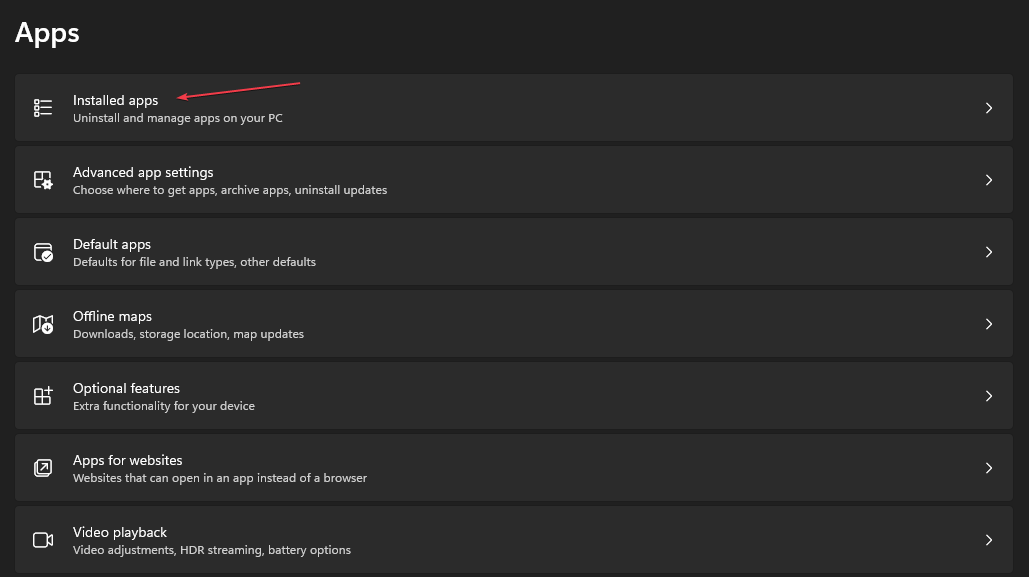
Task: Expand Offline maps with its arrow
Action: point(988,324)
